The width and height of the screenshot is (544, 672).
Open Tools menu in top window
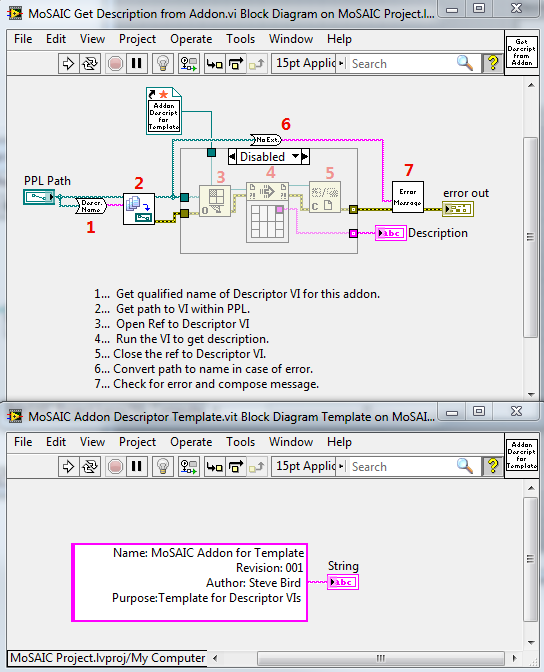tap(240, 39)
